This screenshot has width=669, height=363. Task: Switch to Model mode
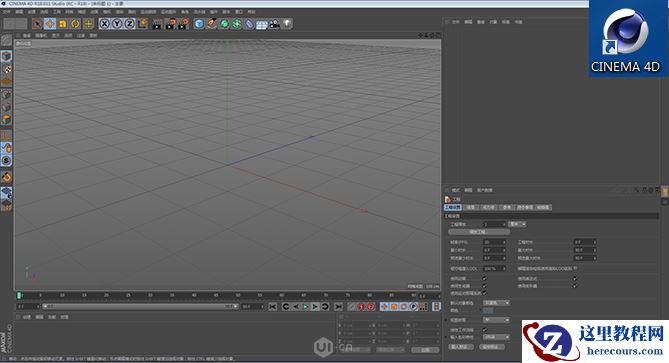click(6, 56)
